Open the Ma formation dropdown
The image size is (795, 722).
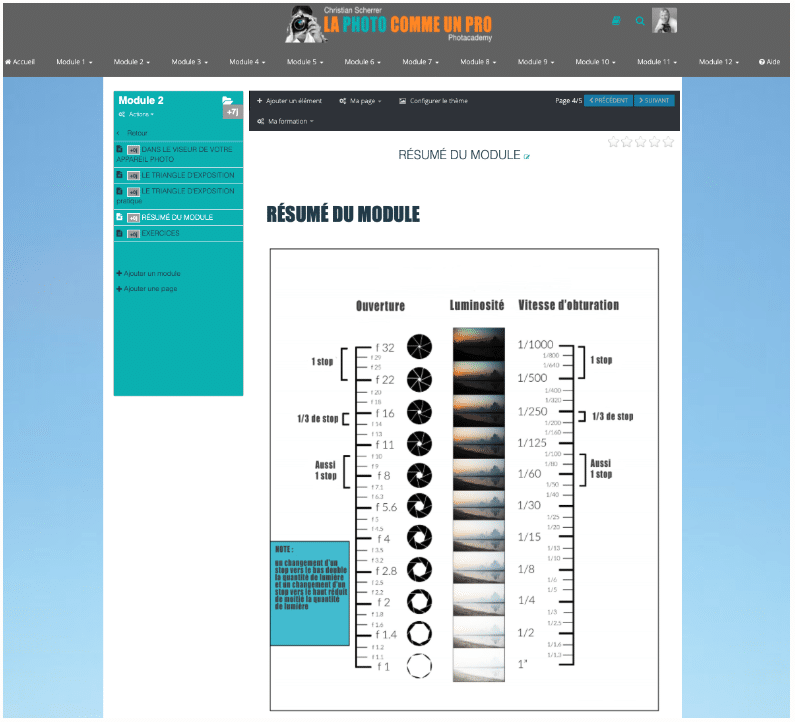click(285, 121)
